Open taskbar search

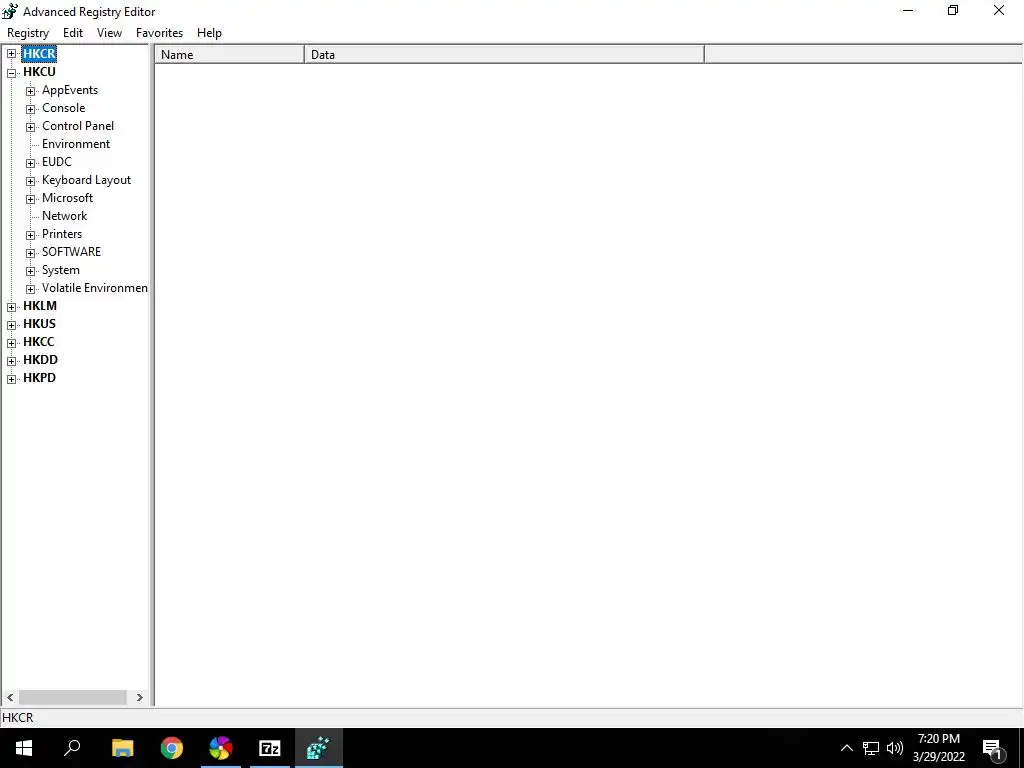72,748
